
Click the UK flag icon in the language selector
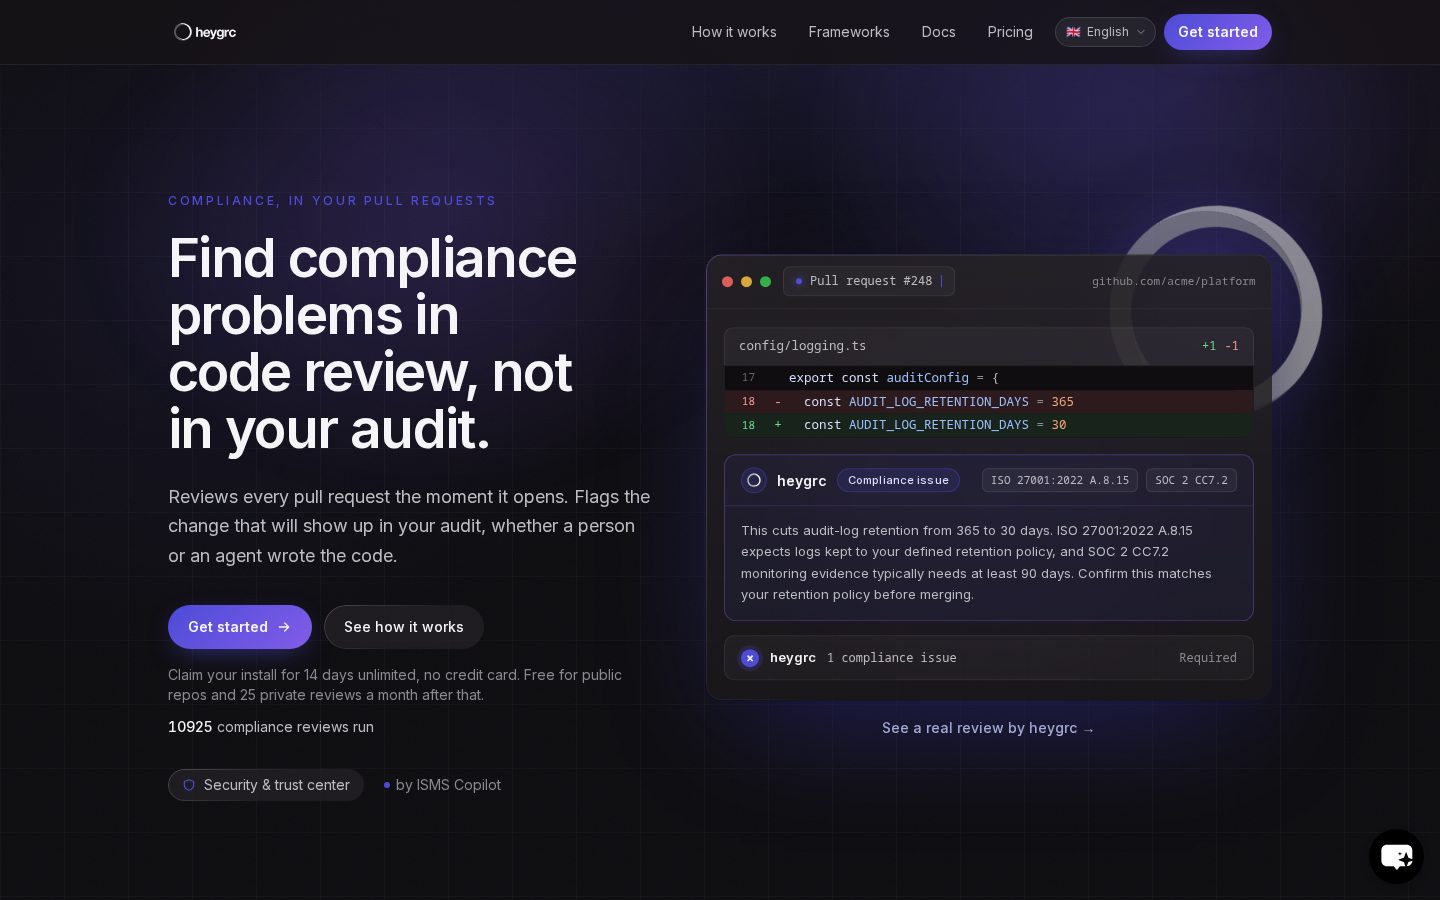click(x=1073, y=32)
